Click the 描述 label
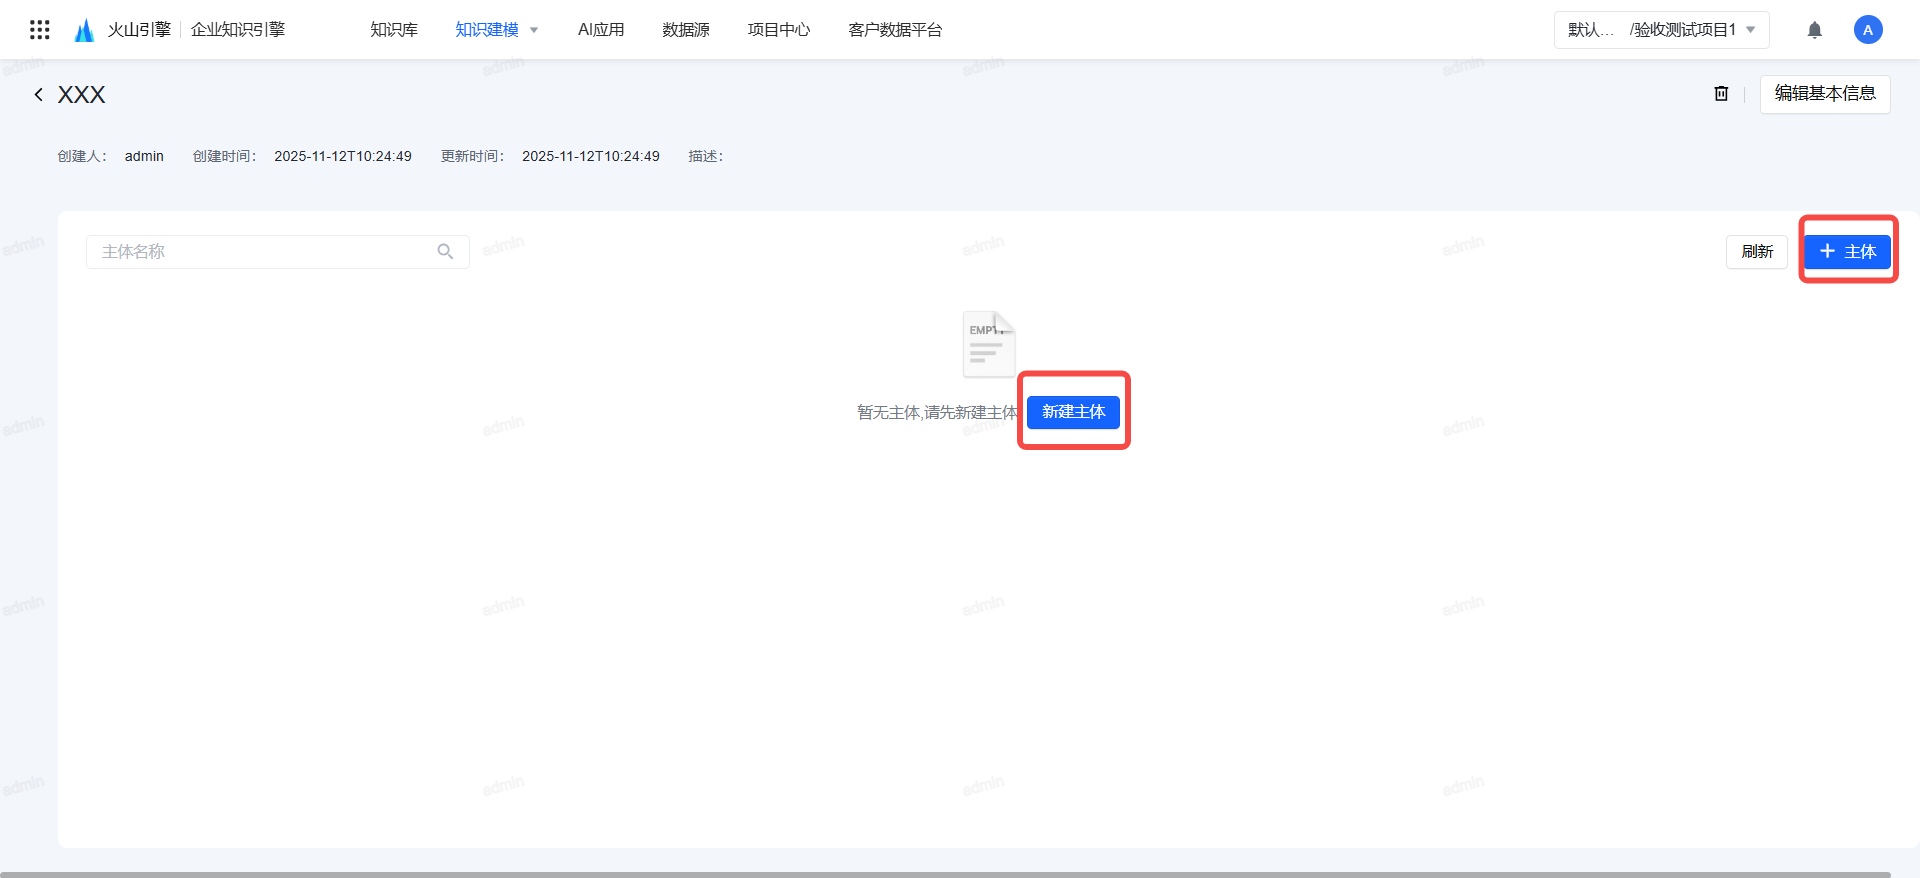The image size is (1920, 878). coord(705,156)
